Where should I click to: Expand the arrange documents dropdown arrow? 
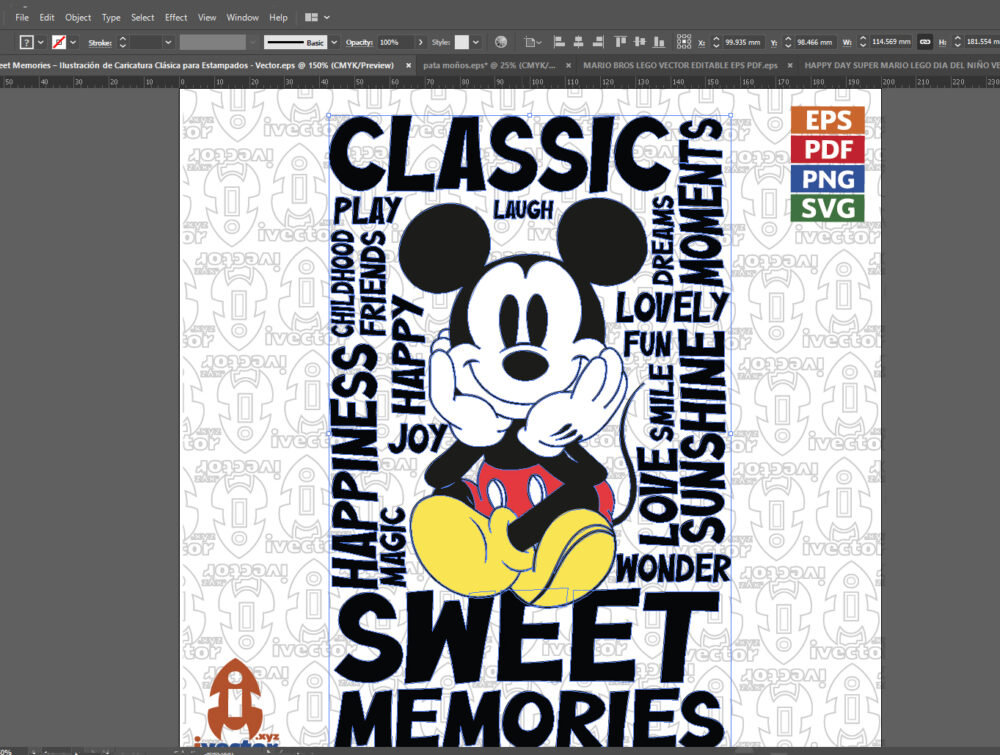(x=327, y=17)
